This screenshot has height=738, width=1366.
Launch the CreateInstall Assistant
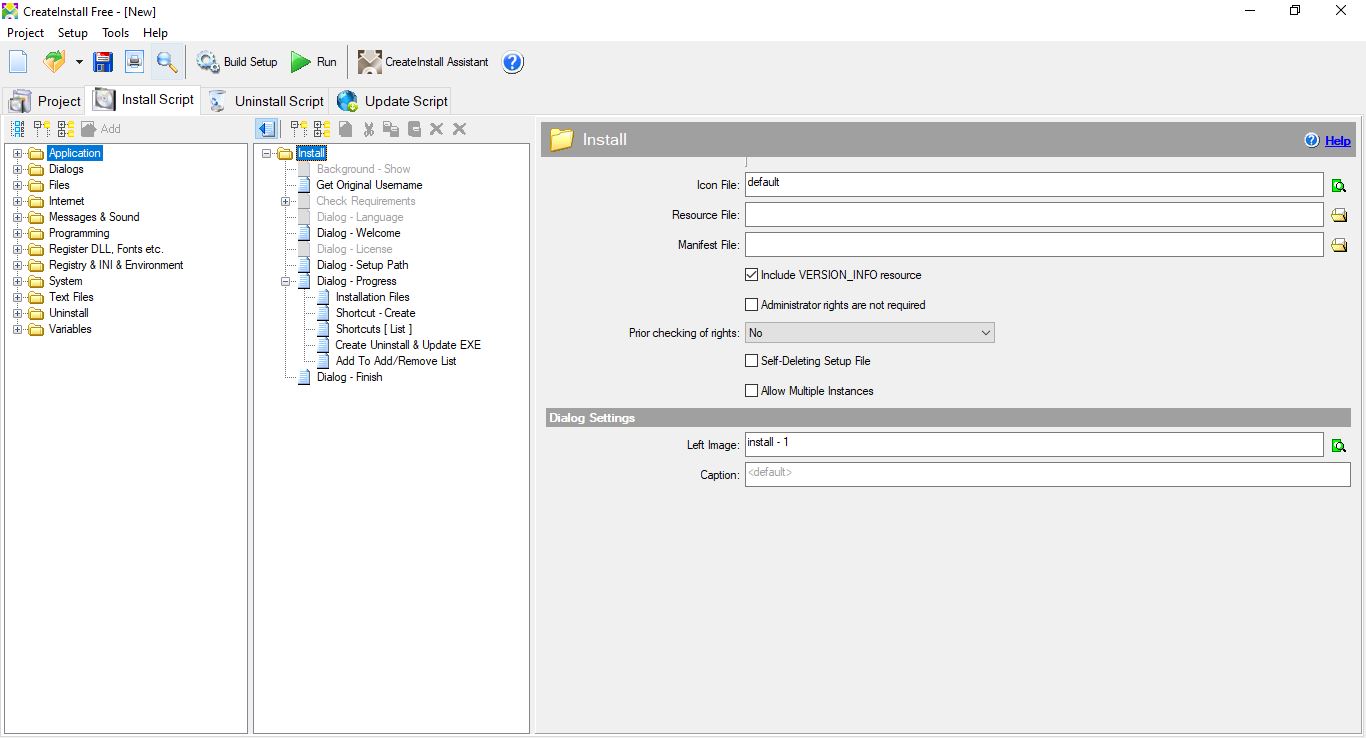coord(423,62)
